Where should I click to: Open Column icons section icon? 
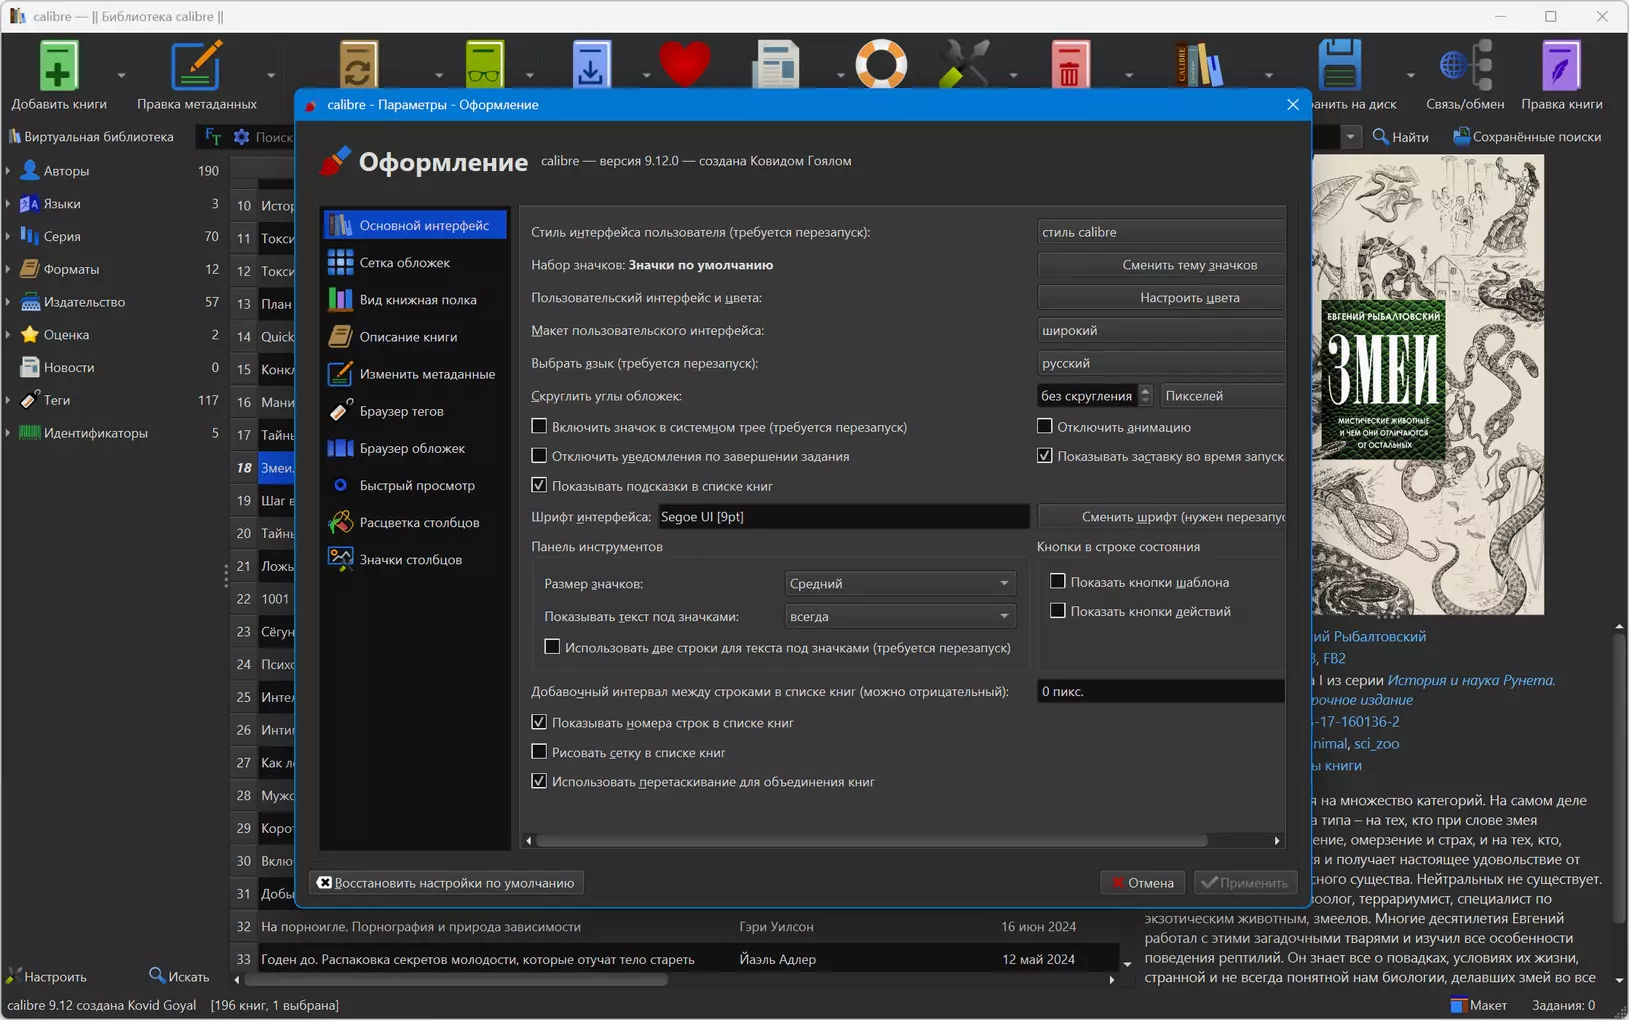click(340, 559)
